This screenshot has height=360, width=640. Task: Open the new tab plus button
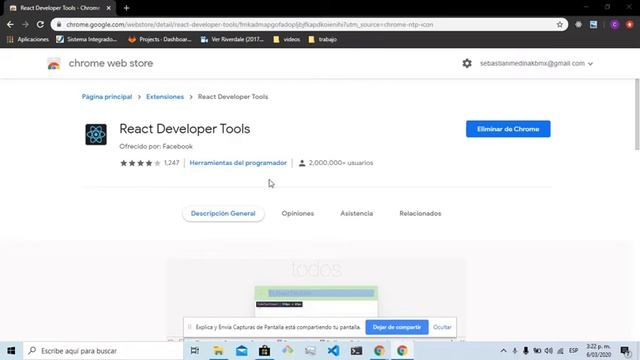(126, 8)
